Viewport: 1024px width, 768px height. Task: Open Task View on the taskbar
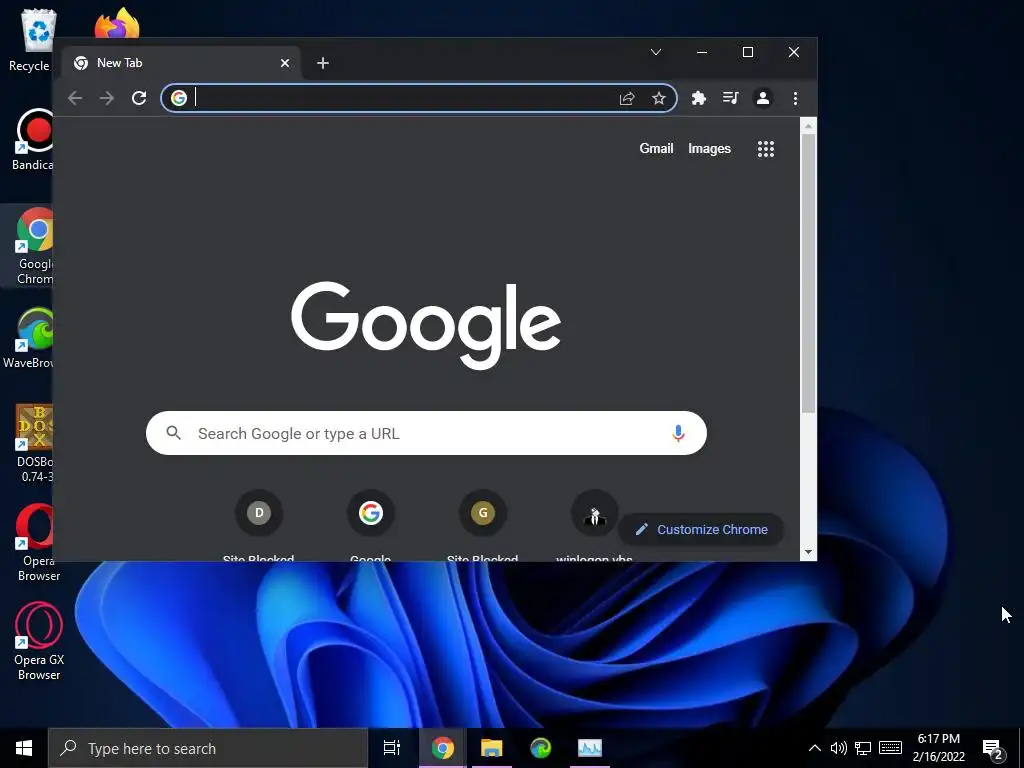point(392,748)
